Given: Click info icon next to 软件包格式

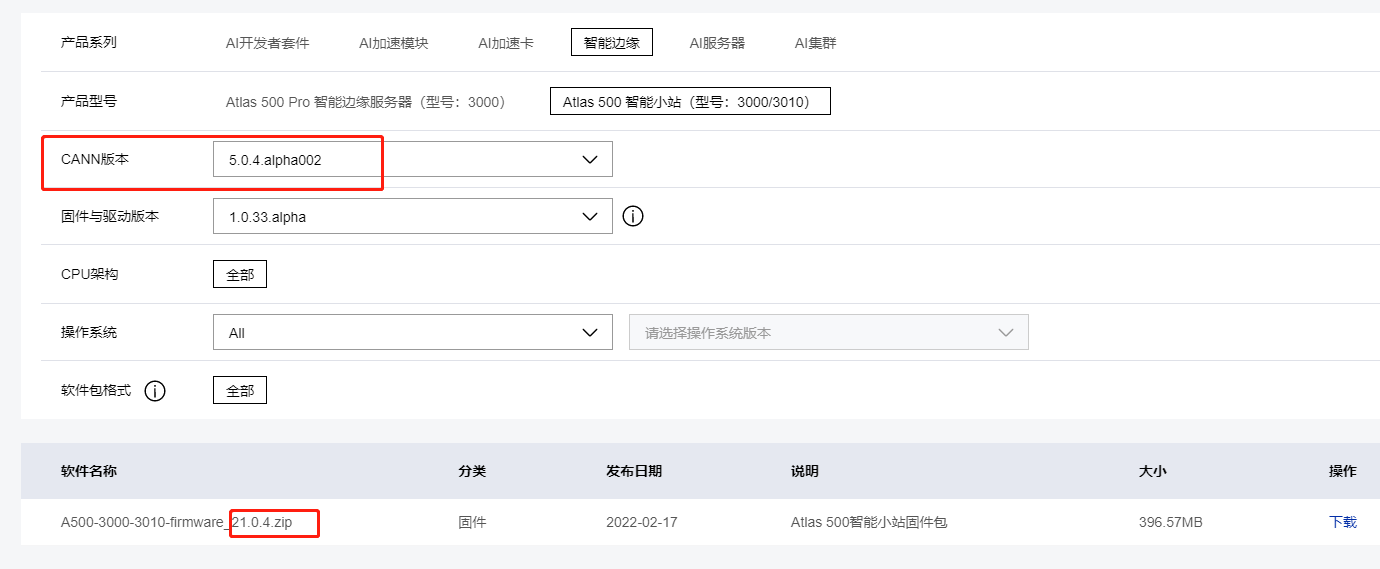Looking at the screenshot, I should (x=154, y=391).
